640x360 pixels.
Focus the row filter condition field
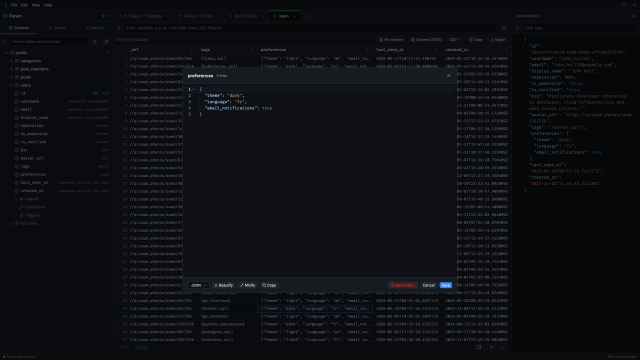(310, 28)
